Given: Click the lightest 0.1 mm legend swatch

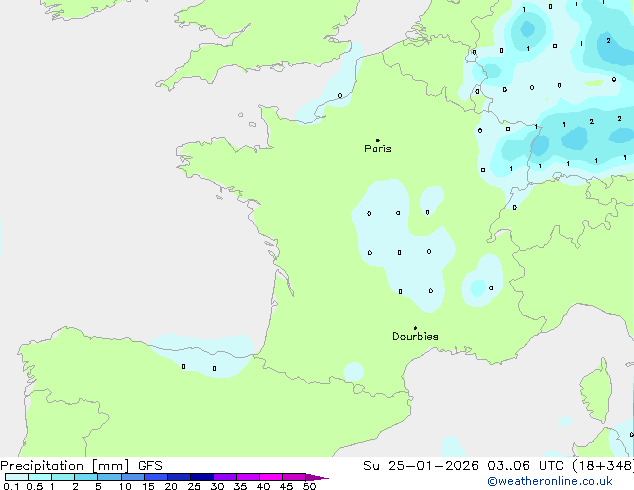Looking at the screenshot, I should (x=17, y=477).
